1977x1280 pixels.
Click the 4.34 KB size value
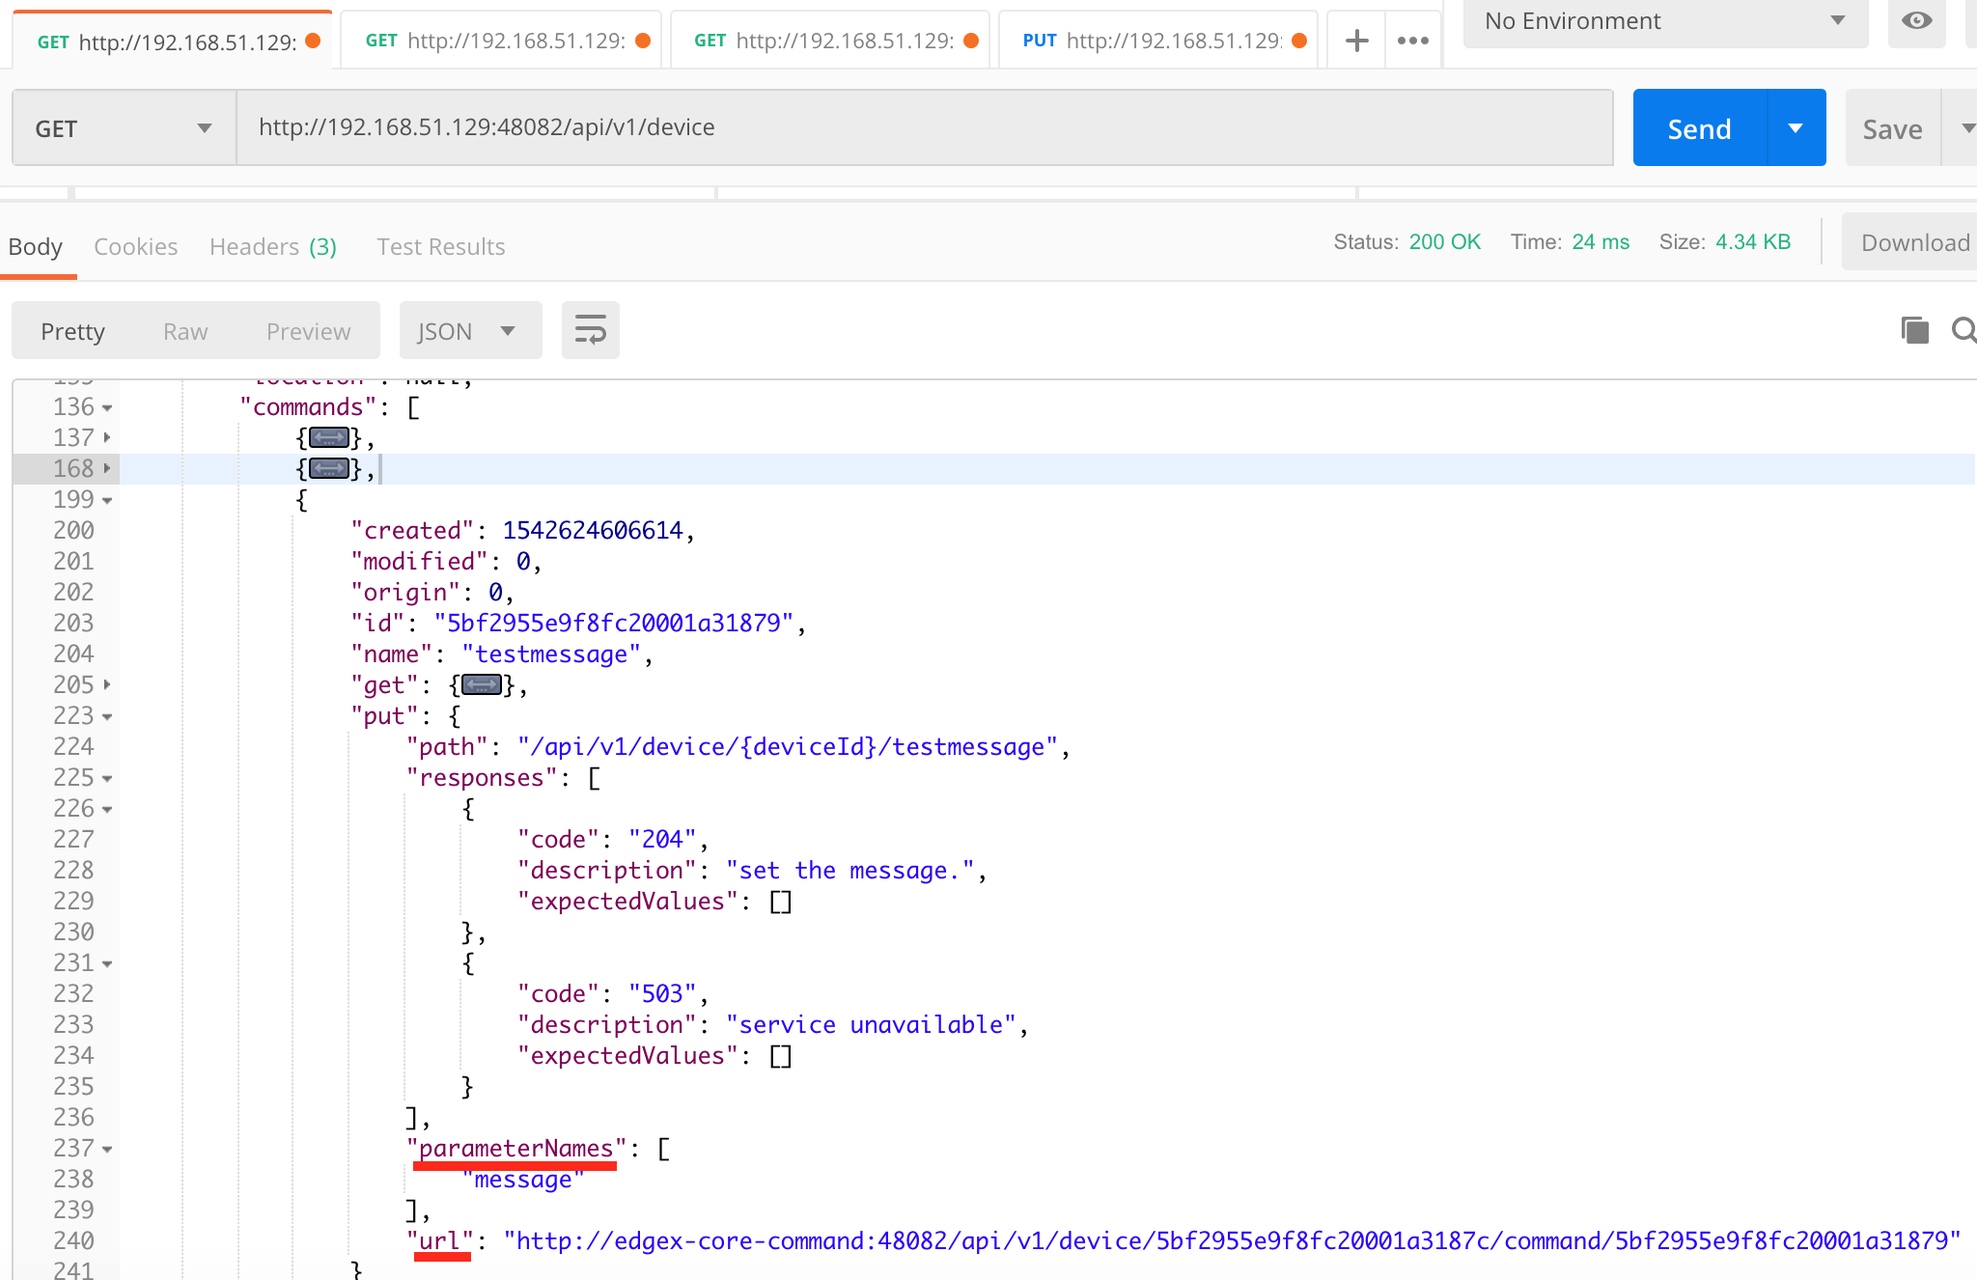(1752, 242)
